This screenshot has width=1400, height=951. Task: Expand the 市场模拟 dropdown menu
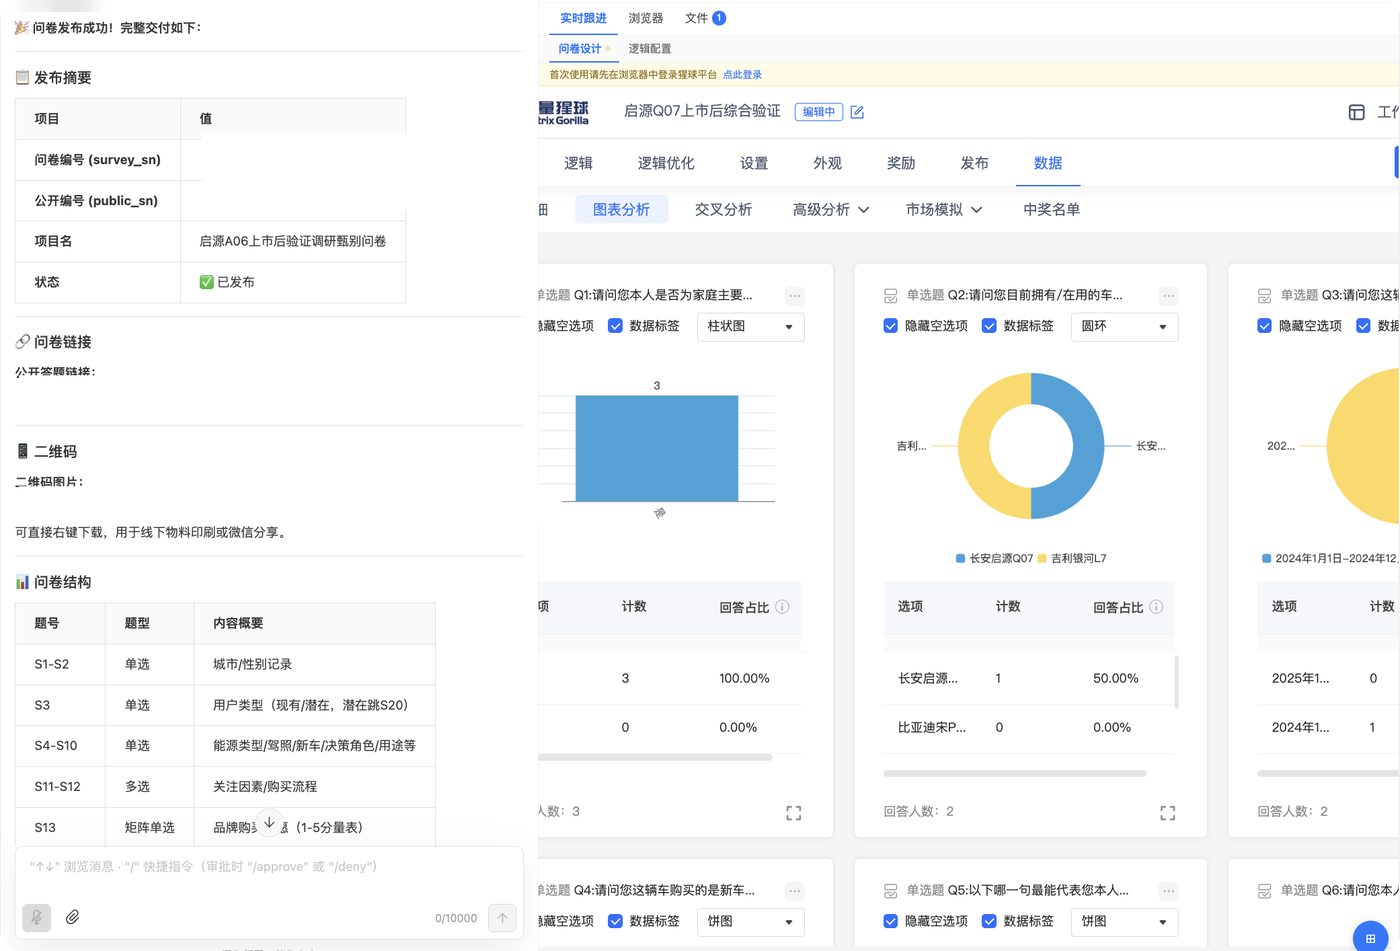[x=944, y=210]
